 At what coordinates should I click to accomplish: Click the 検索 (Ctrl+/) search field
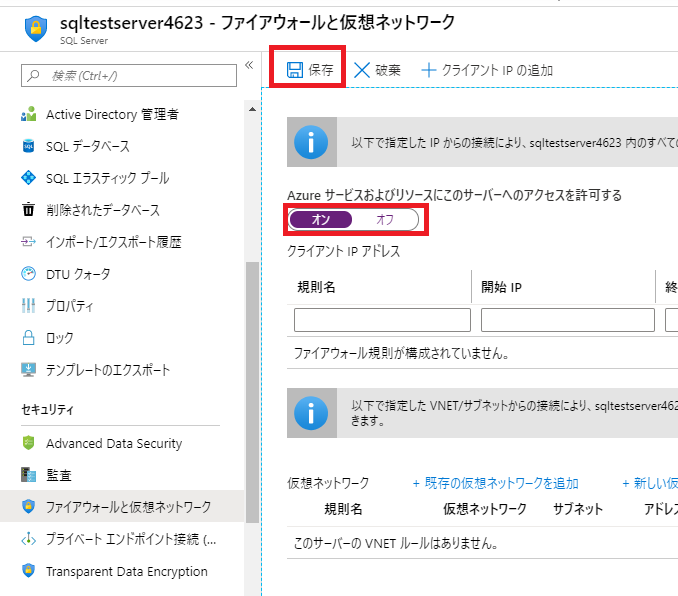(x=129, y=76)
